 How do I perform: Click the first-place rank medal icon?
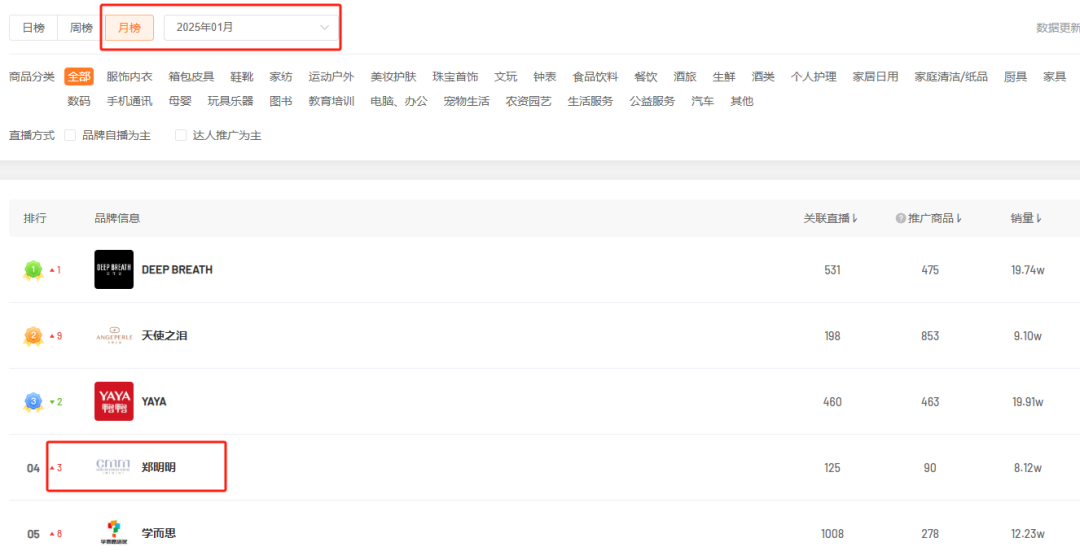[33, 270]
